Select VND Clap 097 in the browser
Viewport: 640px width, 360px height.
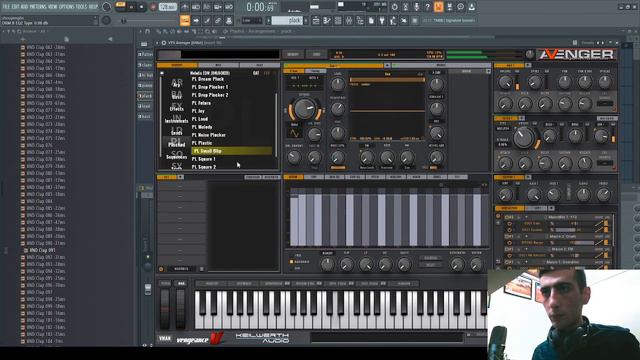pyautogui.click(x=40, y=292)
